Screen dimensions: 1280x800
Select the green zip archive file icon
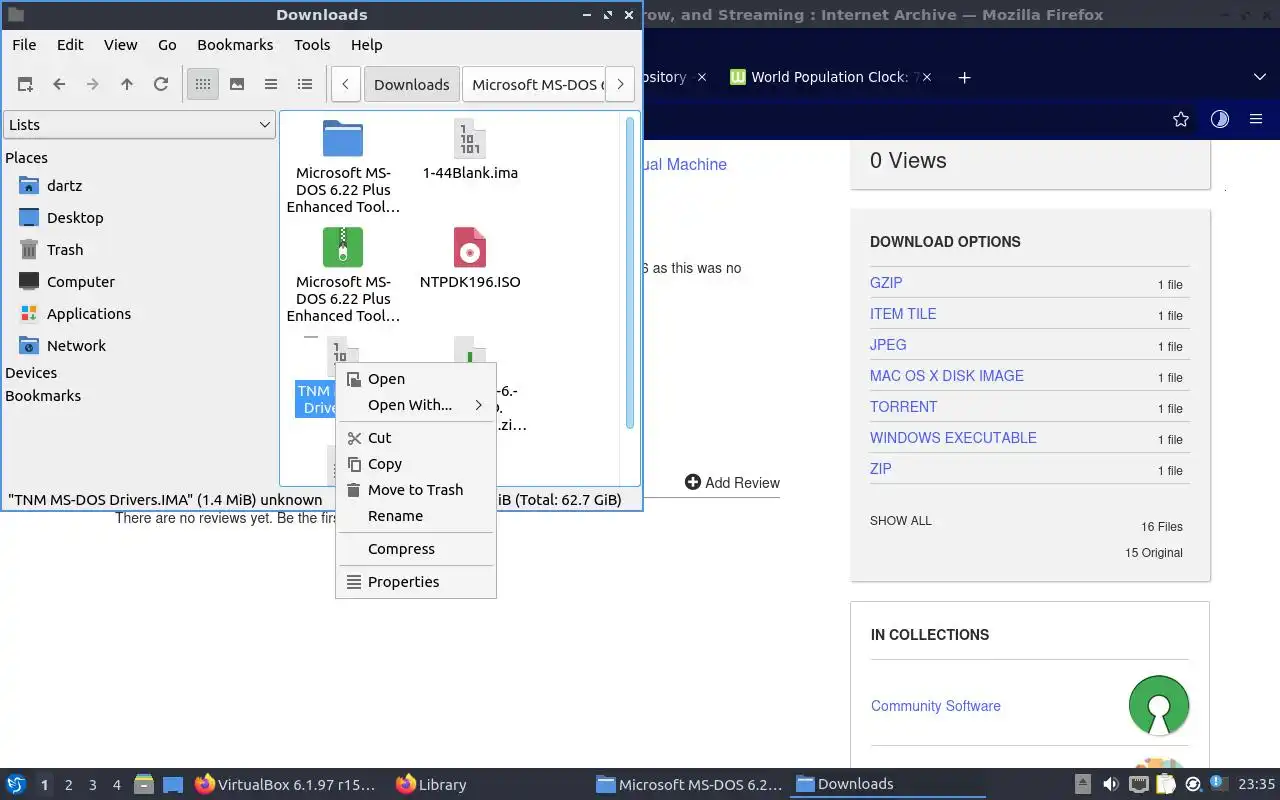pos(343,247)
